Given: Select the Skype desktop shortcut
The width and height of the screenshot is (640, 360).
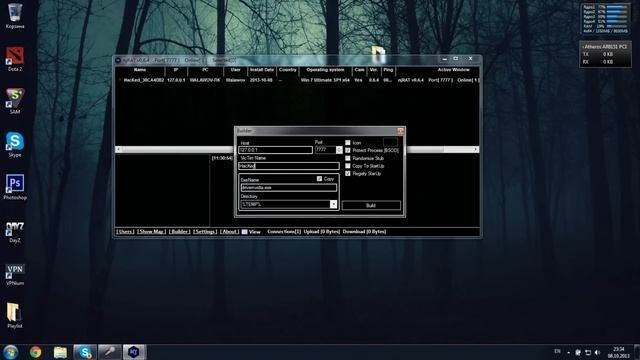Looking at the screenshot, I should 15,144.
